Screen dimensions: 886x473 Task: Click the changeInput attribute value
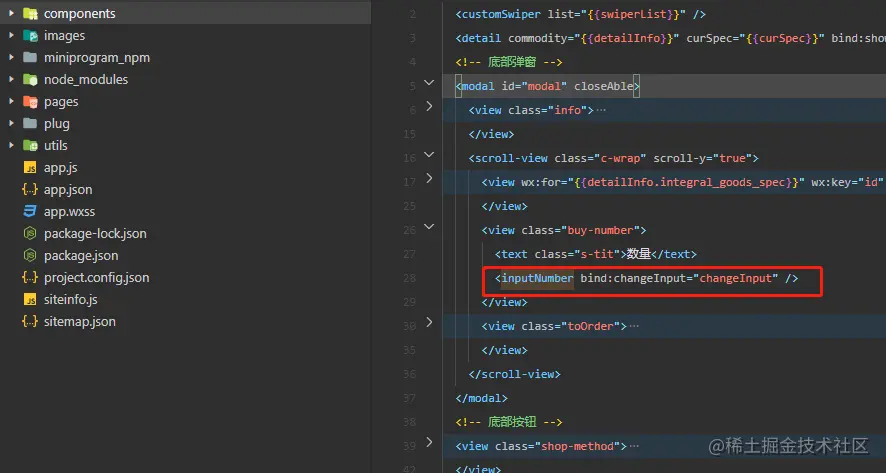736,278
